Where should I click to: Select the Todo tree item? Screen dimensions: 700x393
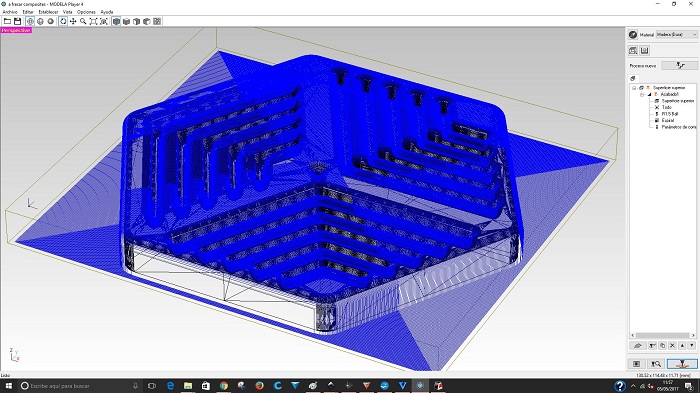(667, 107)
